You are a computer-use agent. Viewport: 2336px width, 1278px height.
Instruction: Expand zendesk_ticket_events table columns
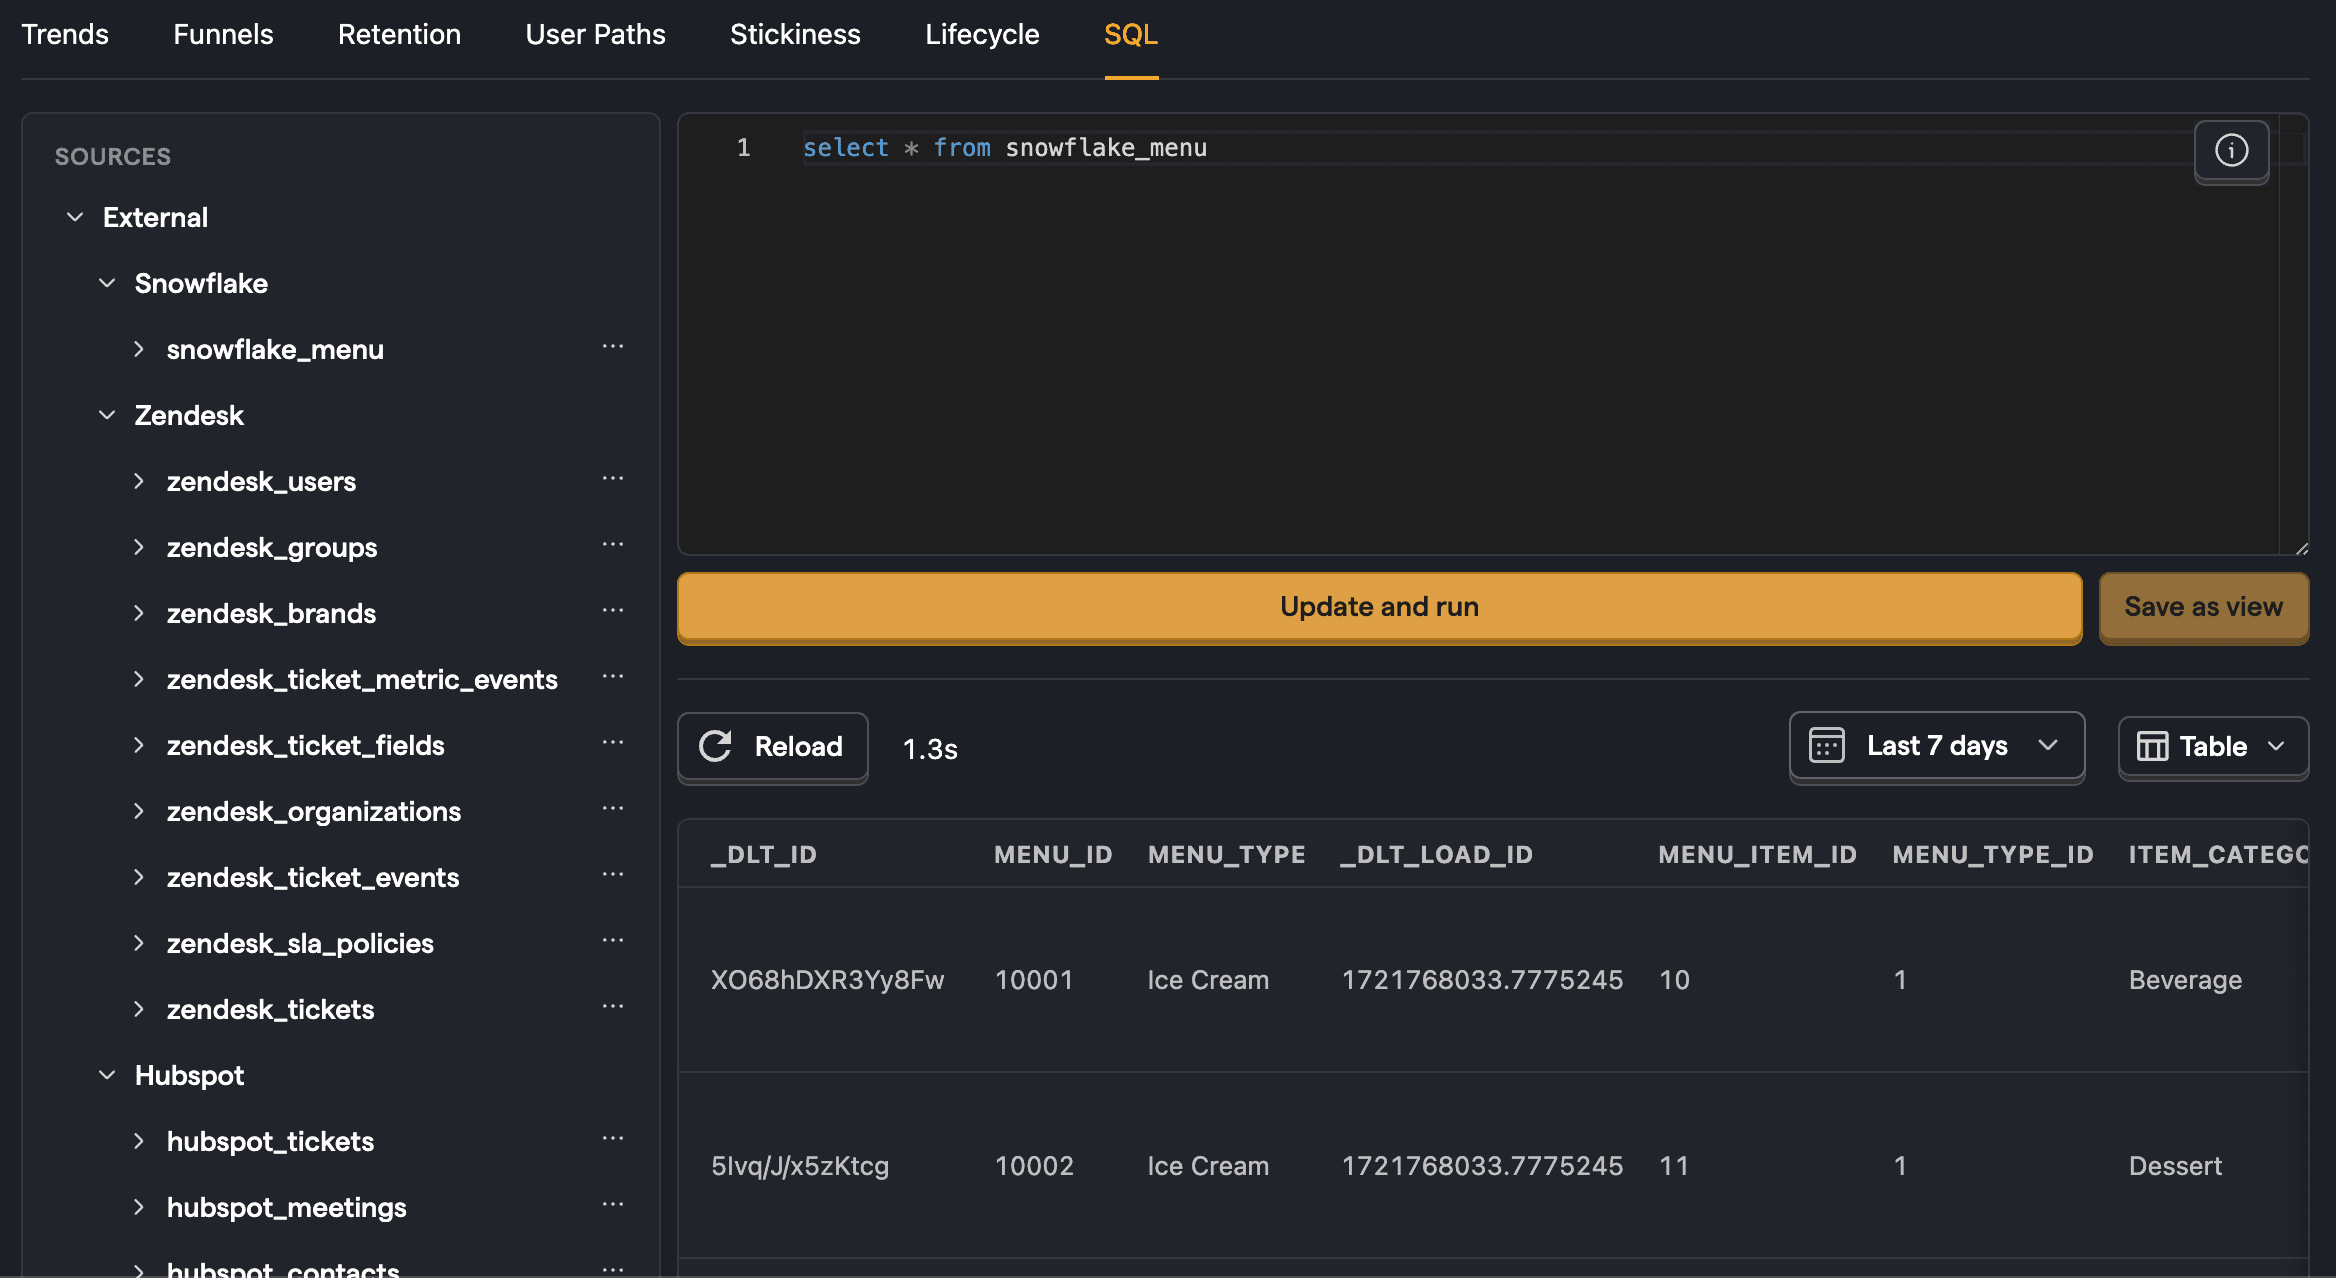coord(139,877)
